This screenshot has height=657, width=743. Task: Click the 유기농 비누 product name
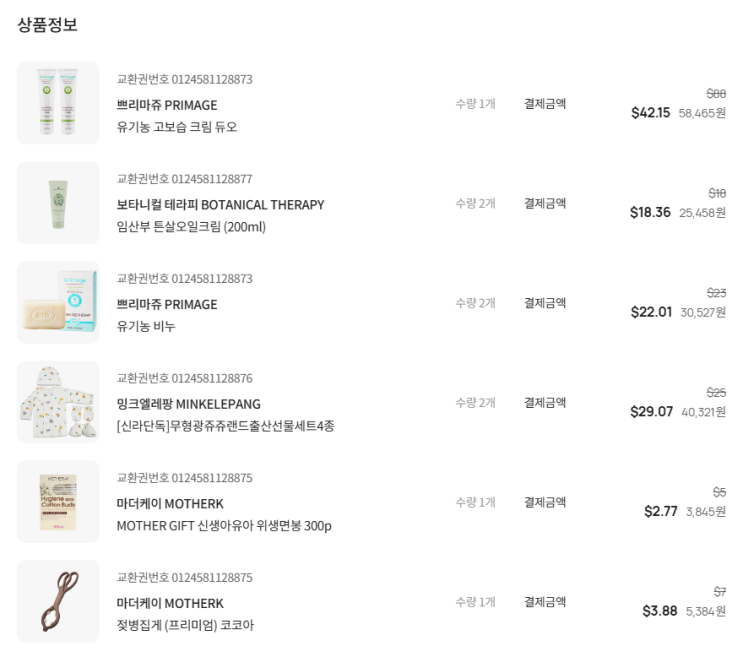[146, 326]
